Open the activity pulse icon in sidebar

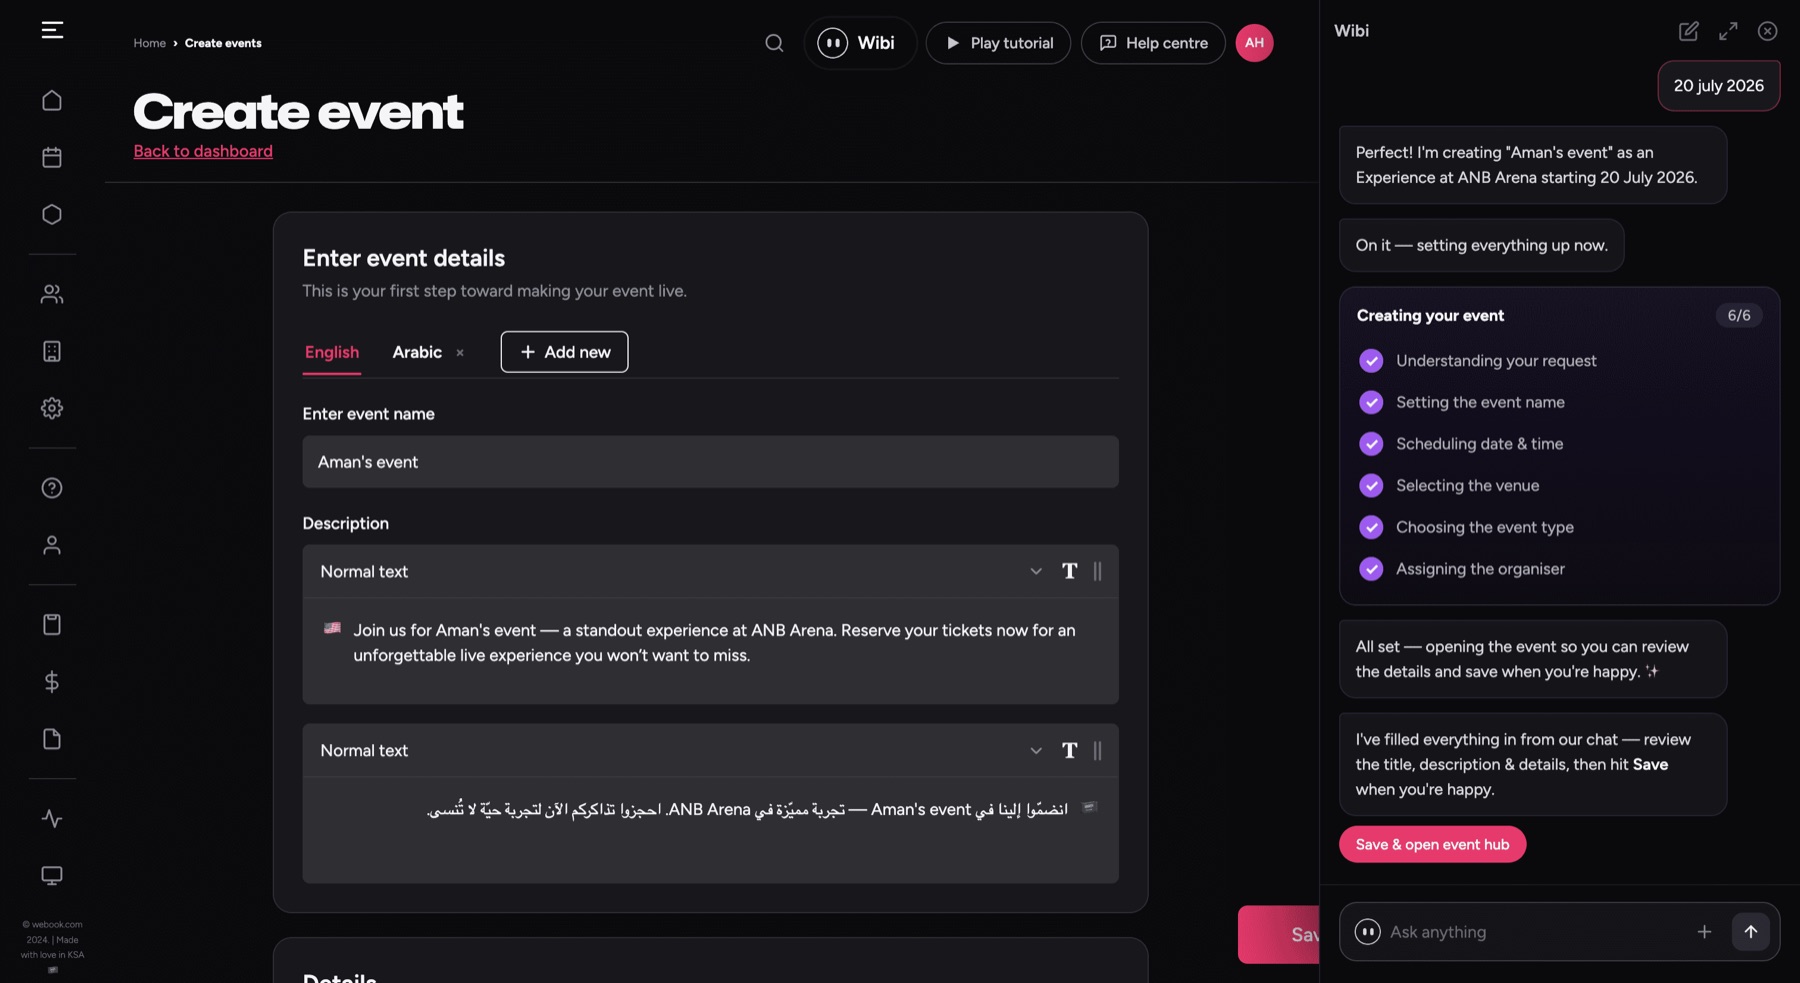(52, 818)
